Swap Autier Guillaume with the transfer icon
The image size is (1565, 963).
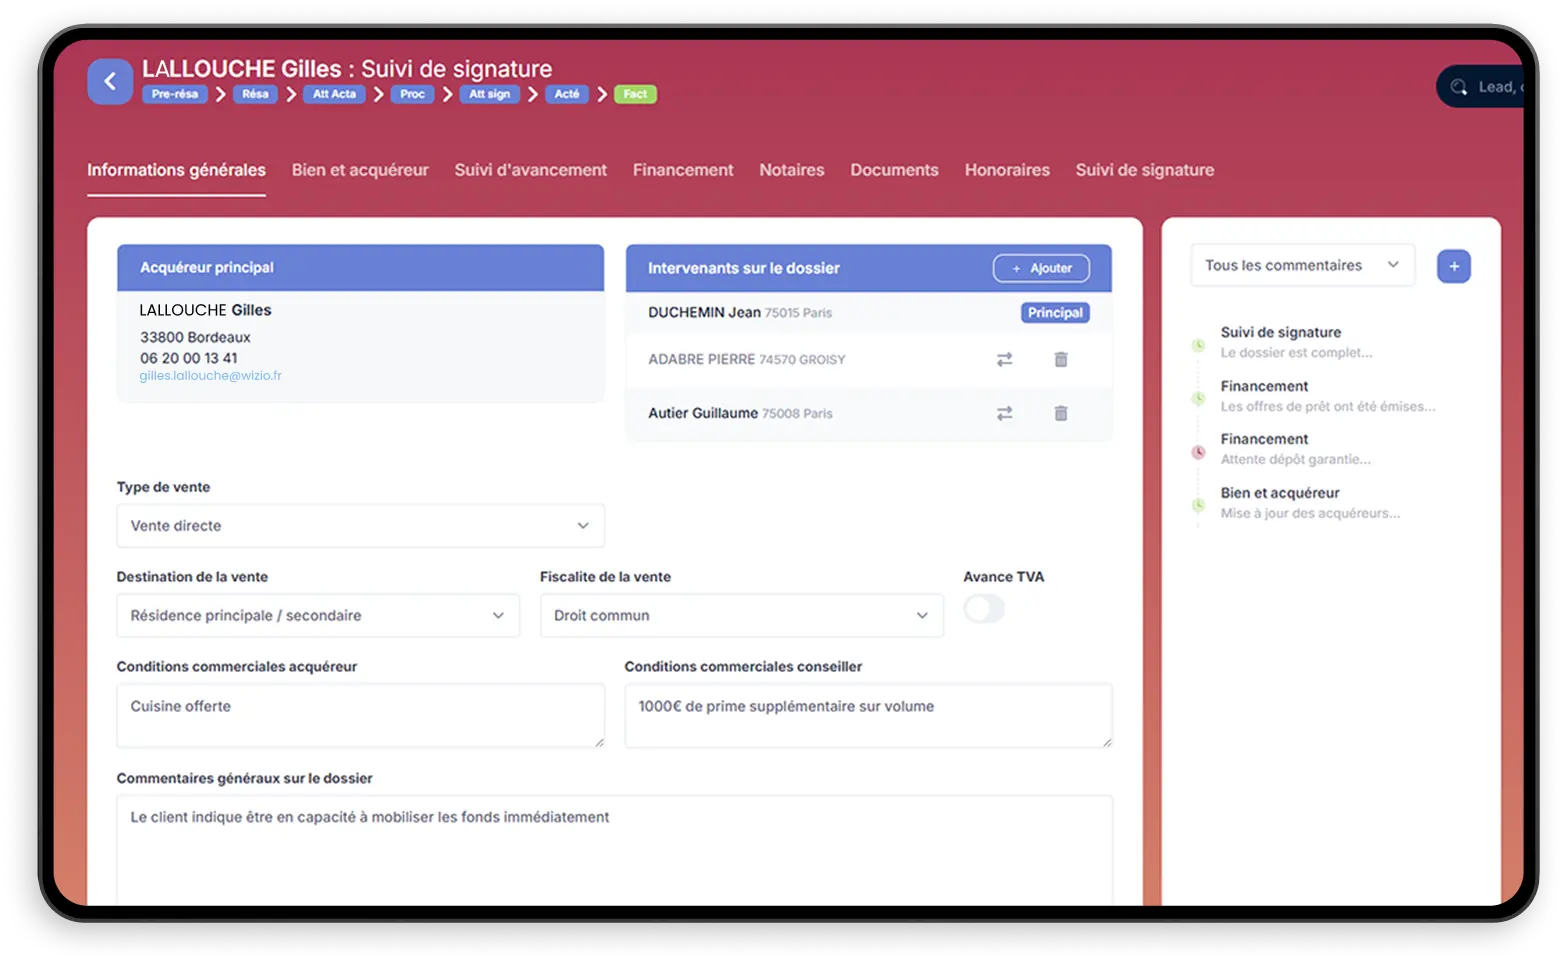[1004, 413]
